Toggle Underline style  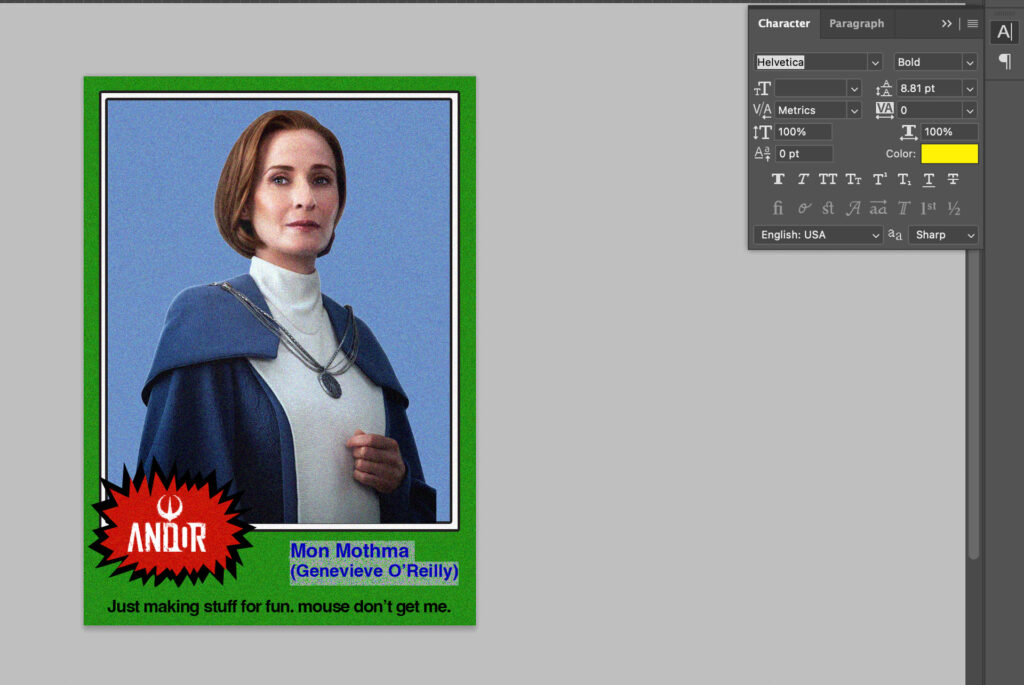tap(928, 179)
